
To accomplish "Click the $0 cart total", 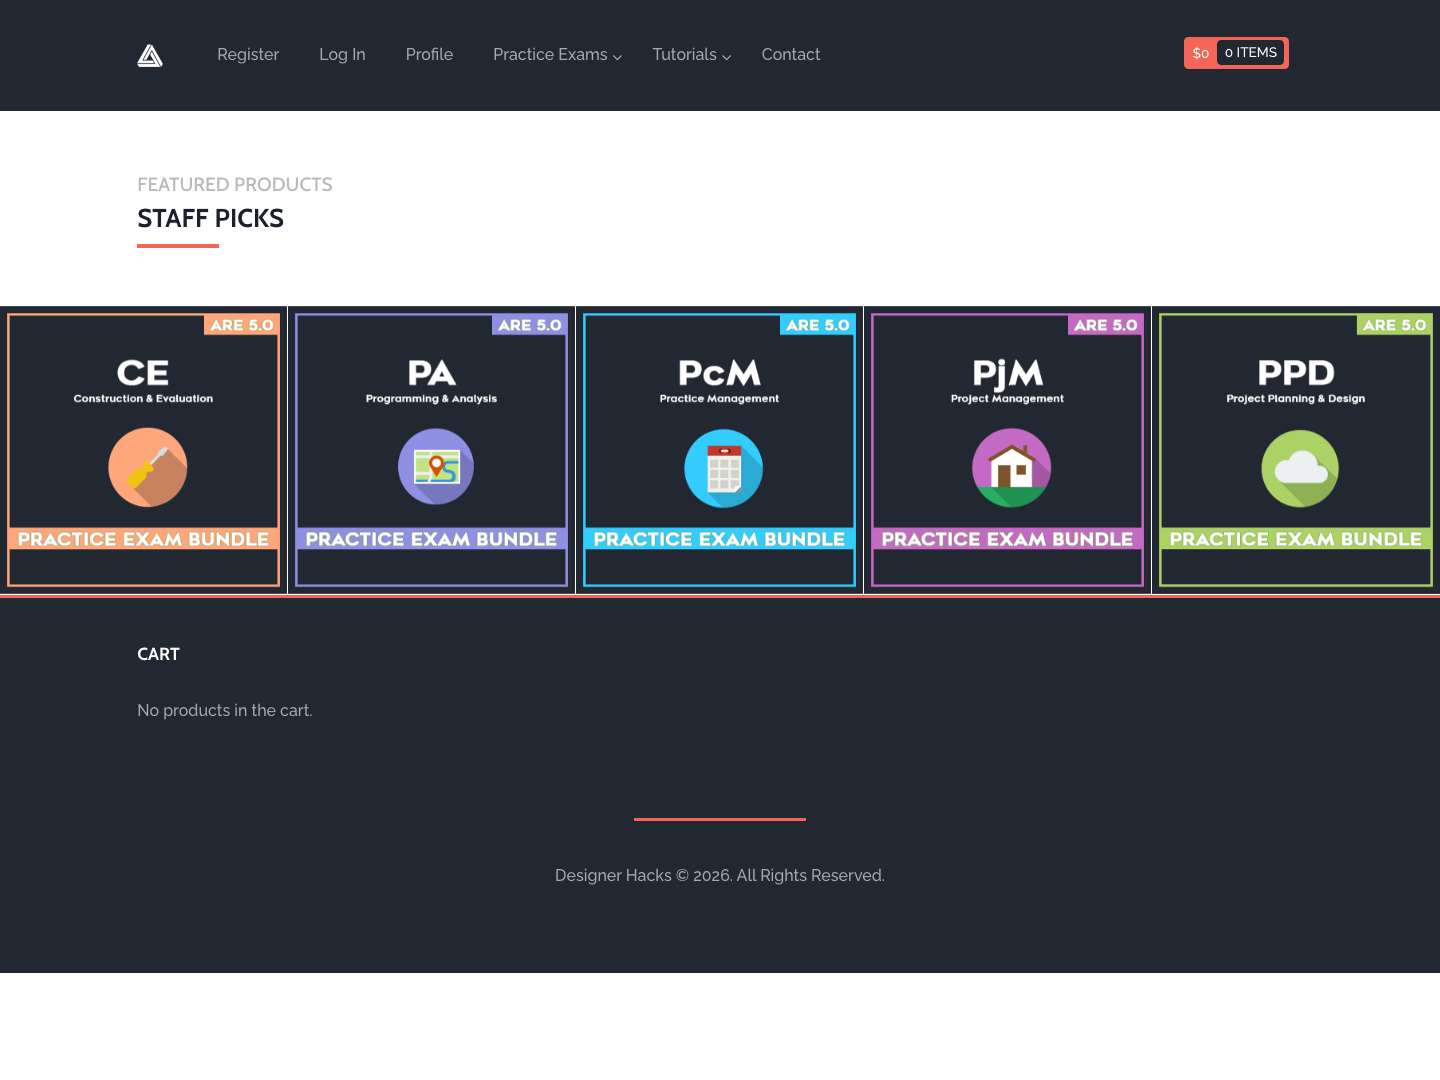I will [x=1200, y=53].
